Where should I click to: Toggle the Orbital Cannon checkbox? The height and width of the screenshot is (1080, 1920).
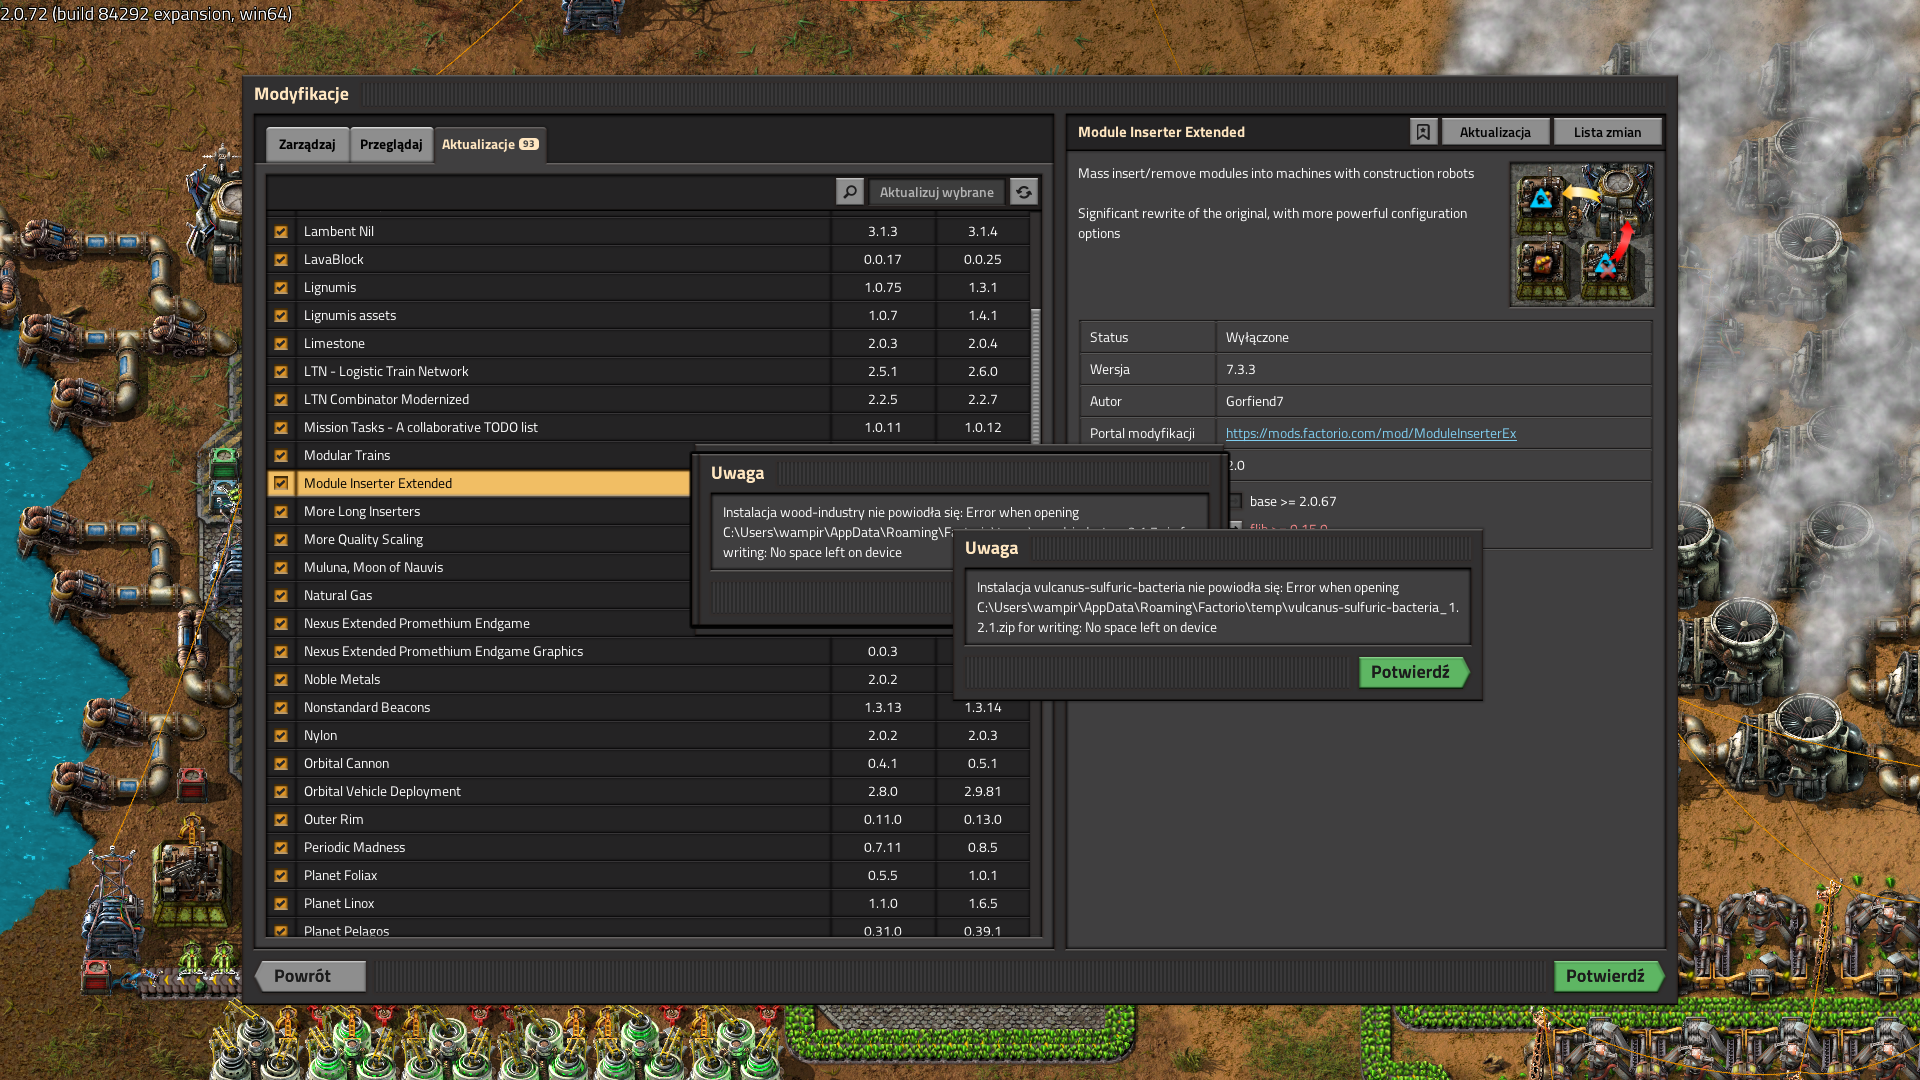tap(281, 763)
